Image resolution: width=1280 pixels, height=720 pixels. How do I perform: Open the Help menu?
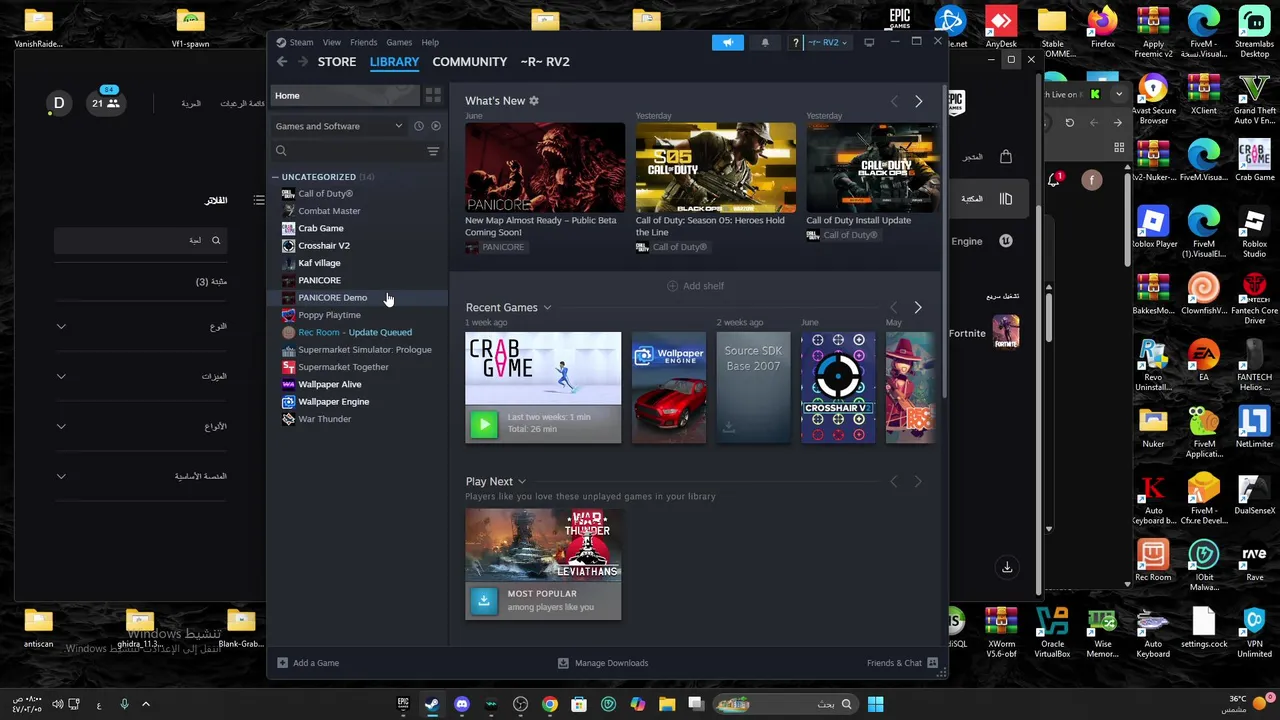coord(430,42)
